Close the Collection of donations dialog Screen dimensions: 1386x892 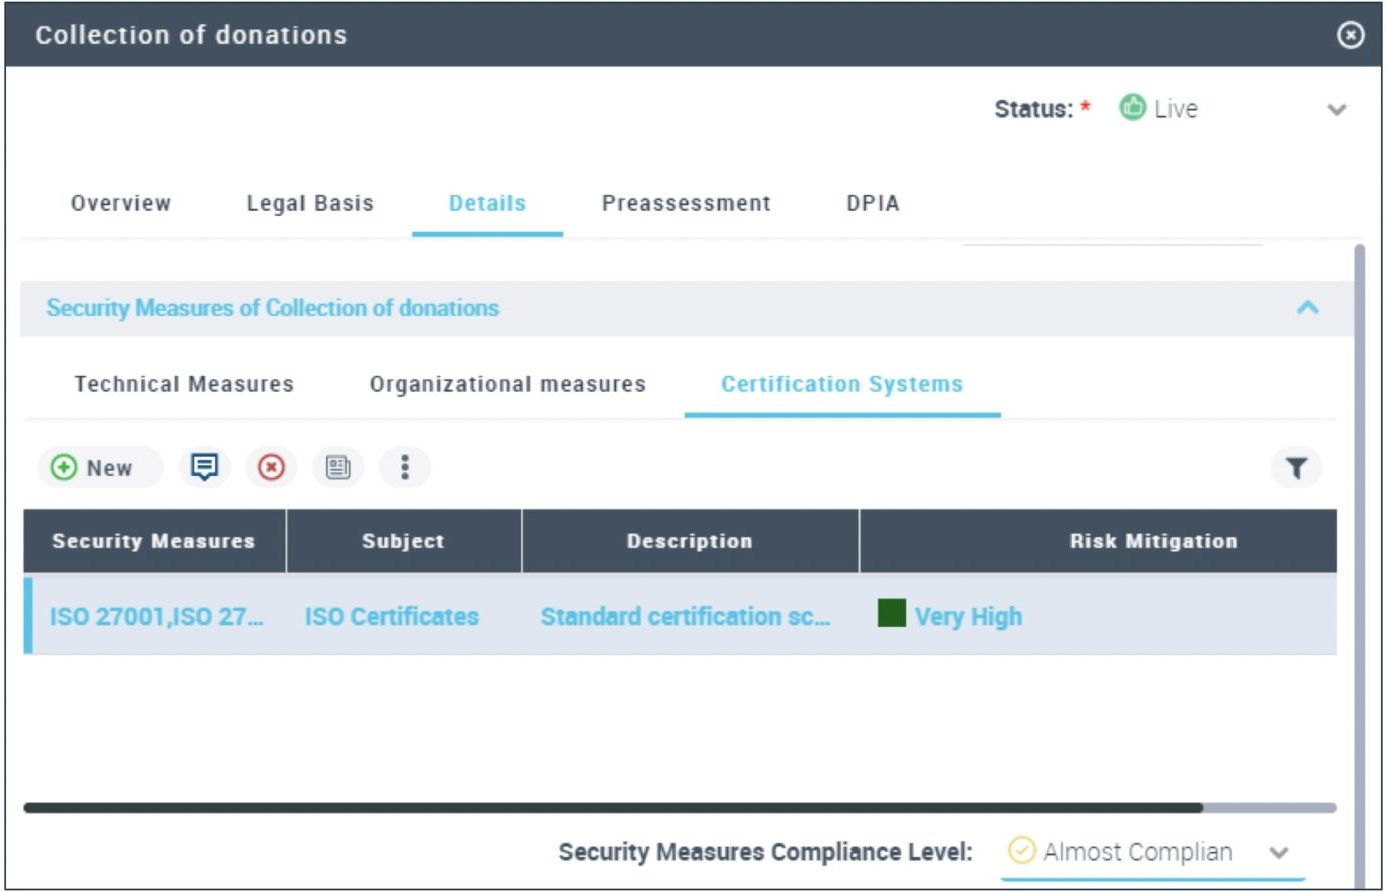click(x=1350, y=35)
